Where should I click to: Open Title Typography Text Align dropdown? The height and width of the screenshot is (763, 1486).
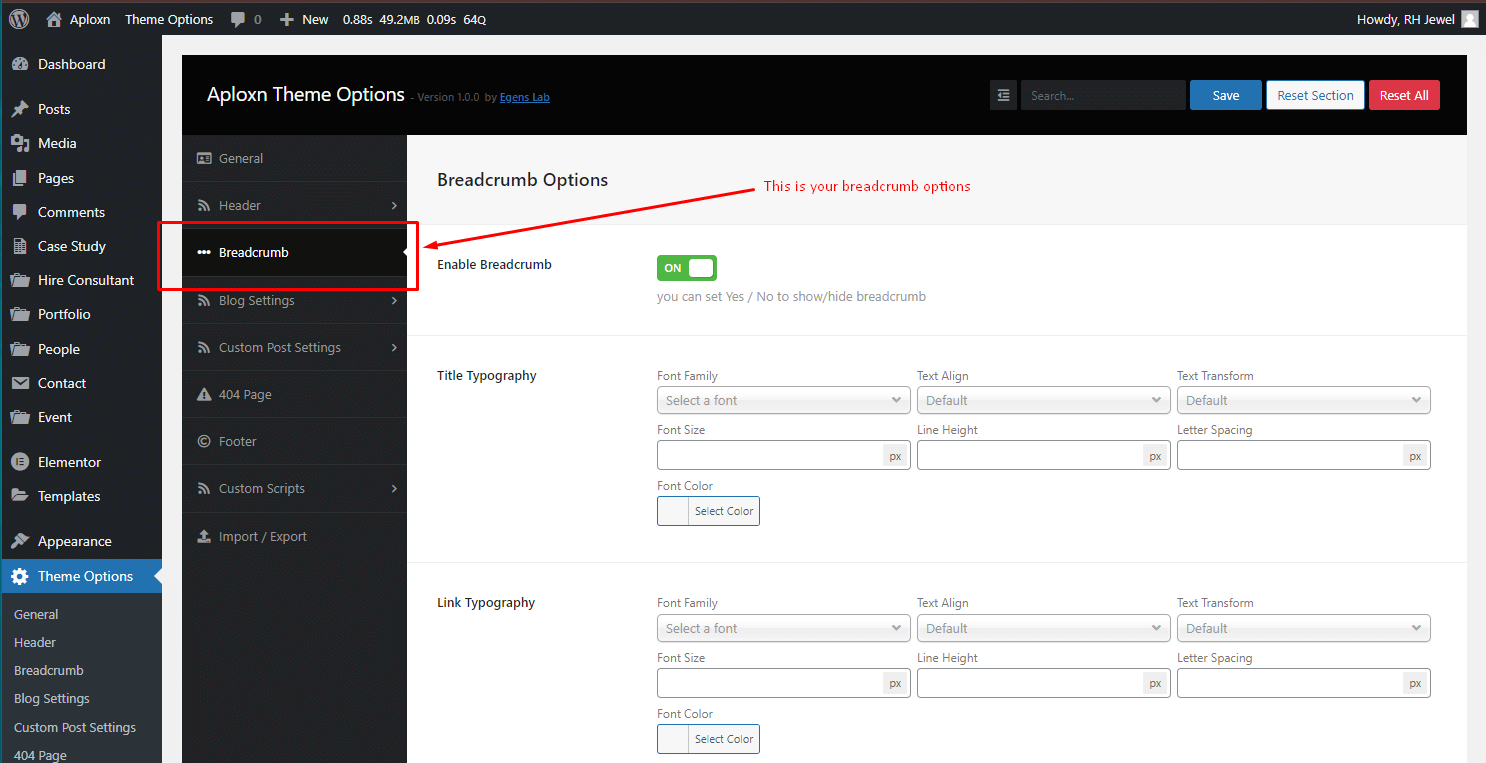pos(1043,400)
